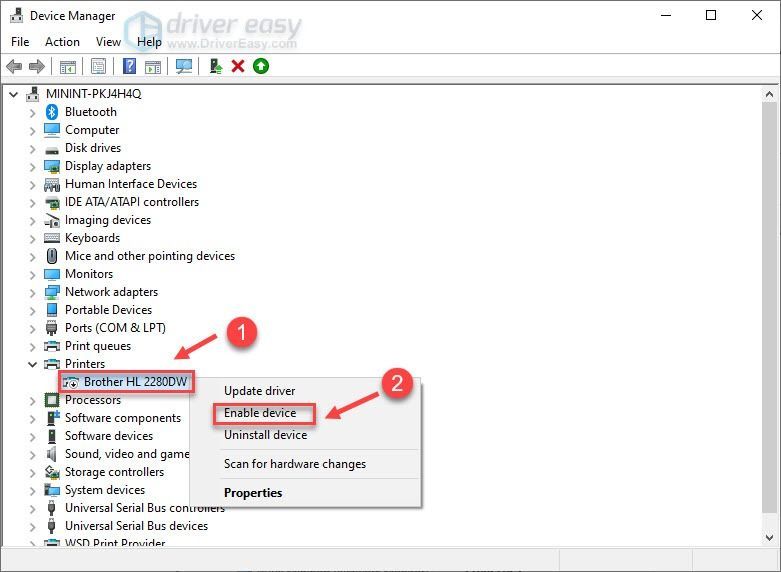Viewport: 781px width, 572px height.
Task: Click the Network adapters category icon
Action: tap(52, 292)
